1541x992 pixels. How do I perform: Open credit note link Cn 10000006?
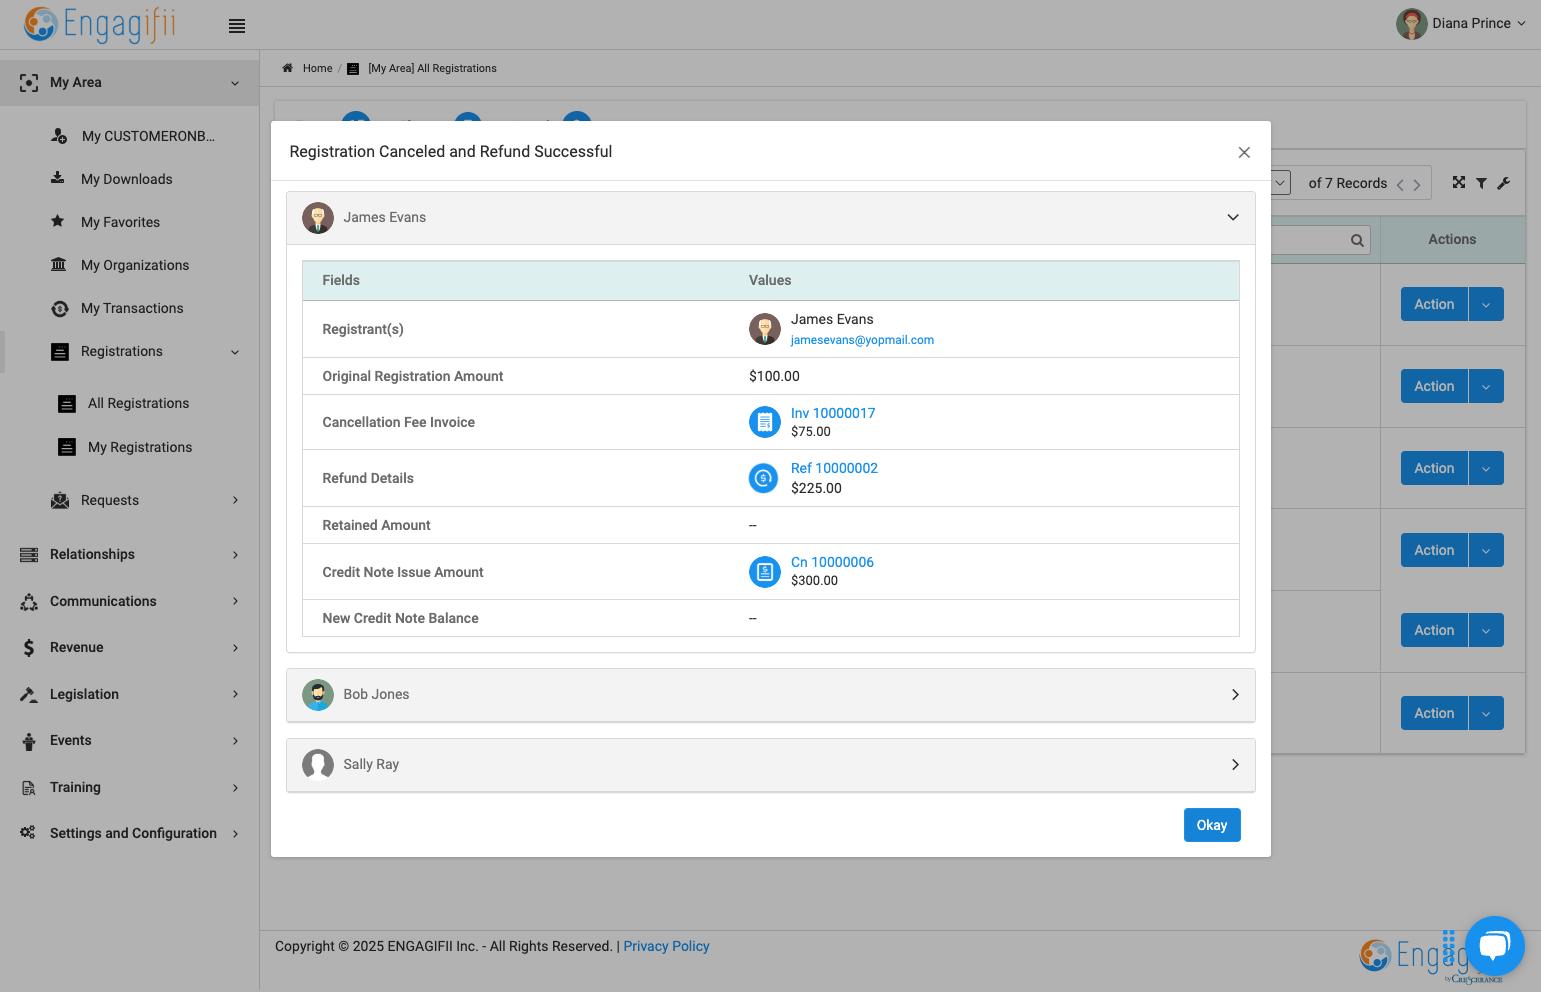tap(832, 562)
